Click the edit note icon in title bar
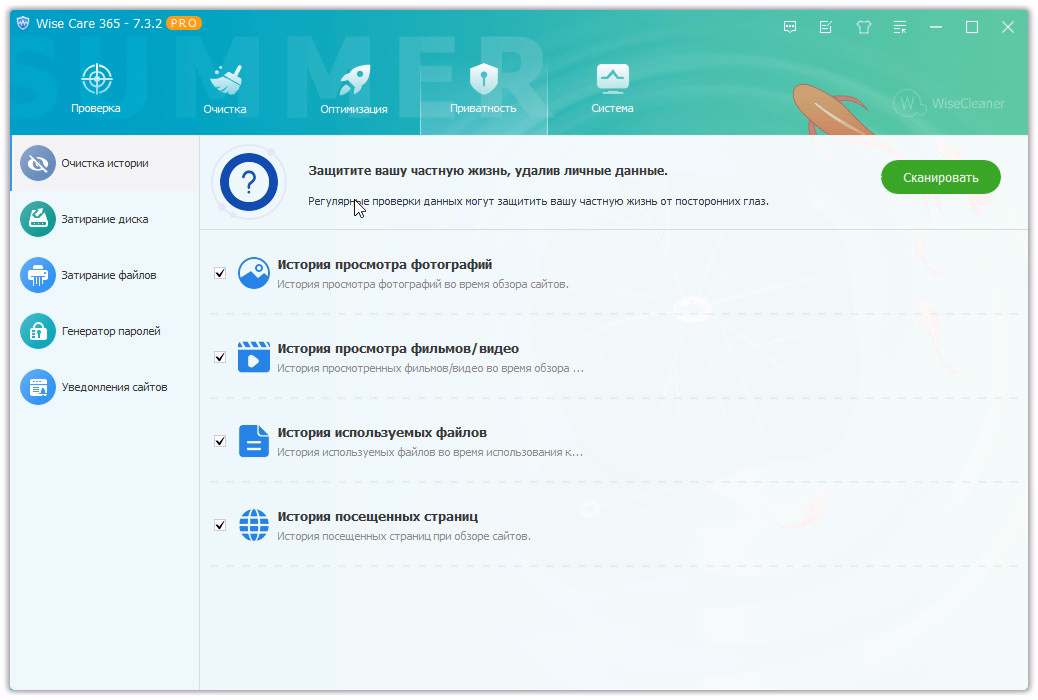This screenshot has width=1038, height=700. (x=826, y=27)
